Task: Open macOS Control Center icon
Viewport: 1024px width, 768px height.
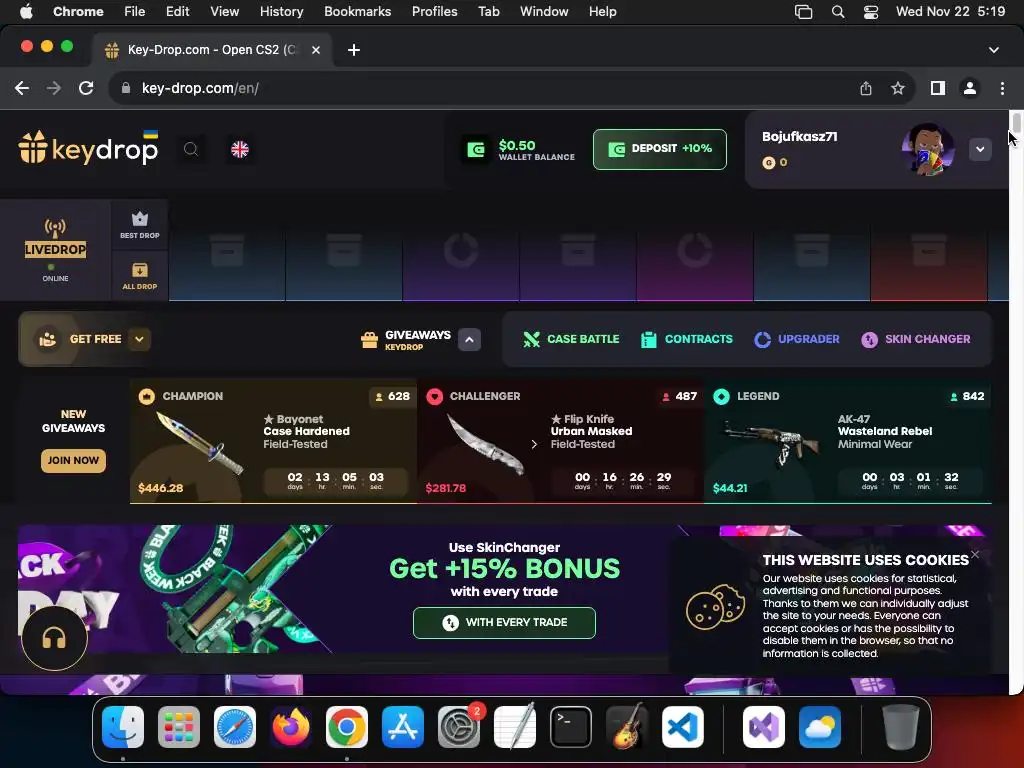Action: 871,12
